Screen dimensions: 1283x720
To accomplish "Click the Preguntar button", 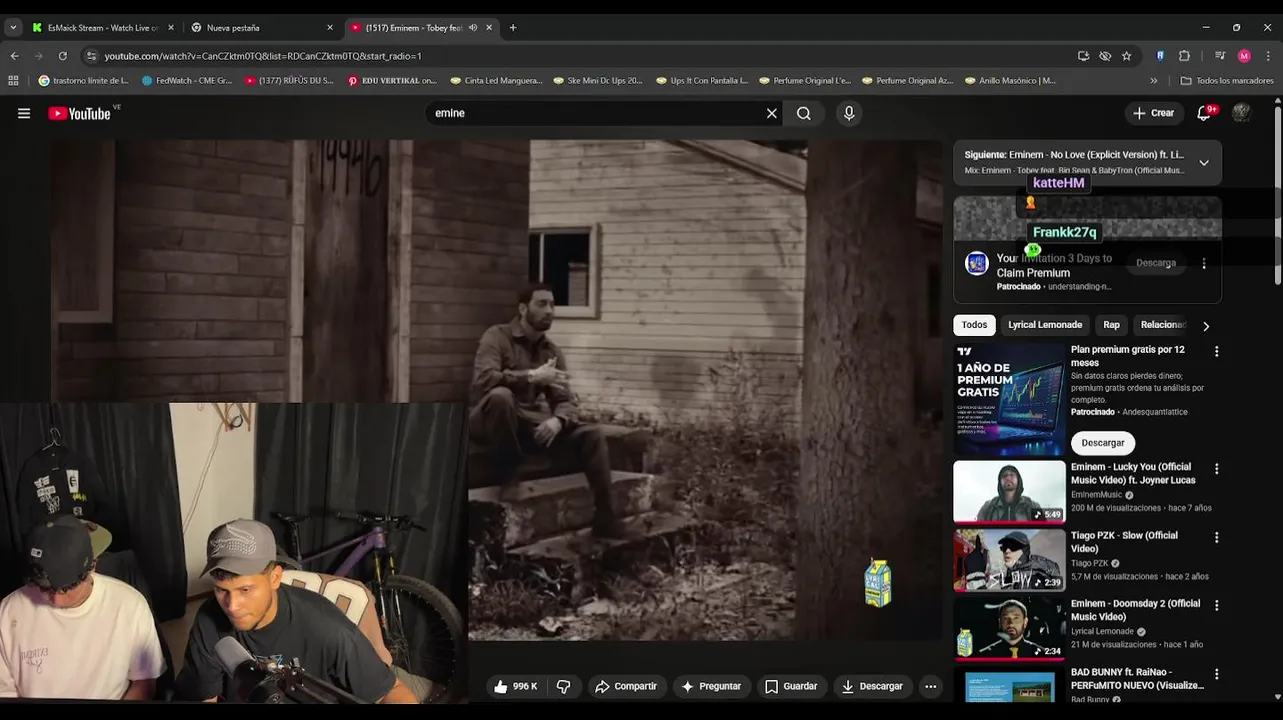I will 711,686.
